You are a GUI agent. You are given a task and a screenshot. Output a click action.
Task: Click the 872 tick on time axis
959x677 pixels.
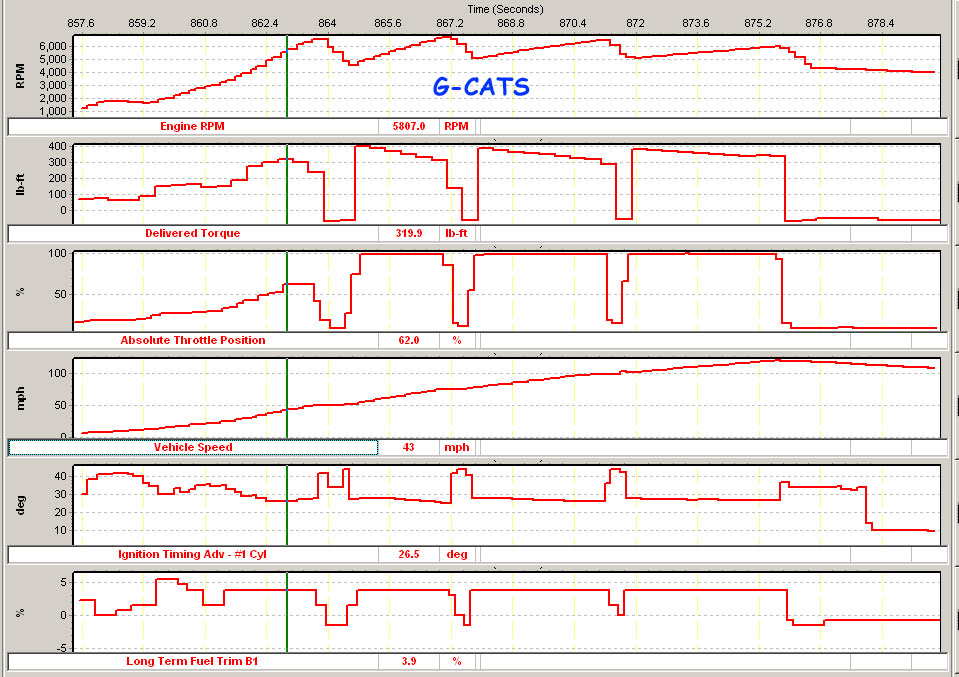click(x=635, y=22)
